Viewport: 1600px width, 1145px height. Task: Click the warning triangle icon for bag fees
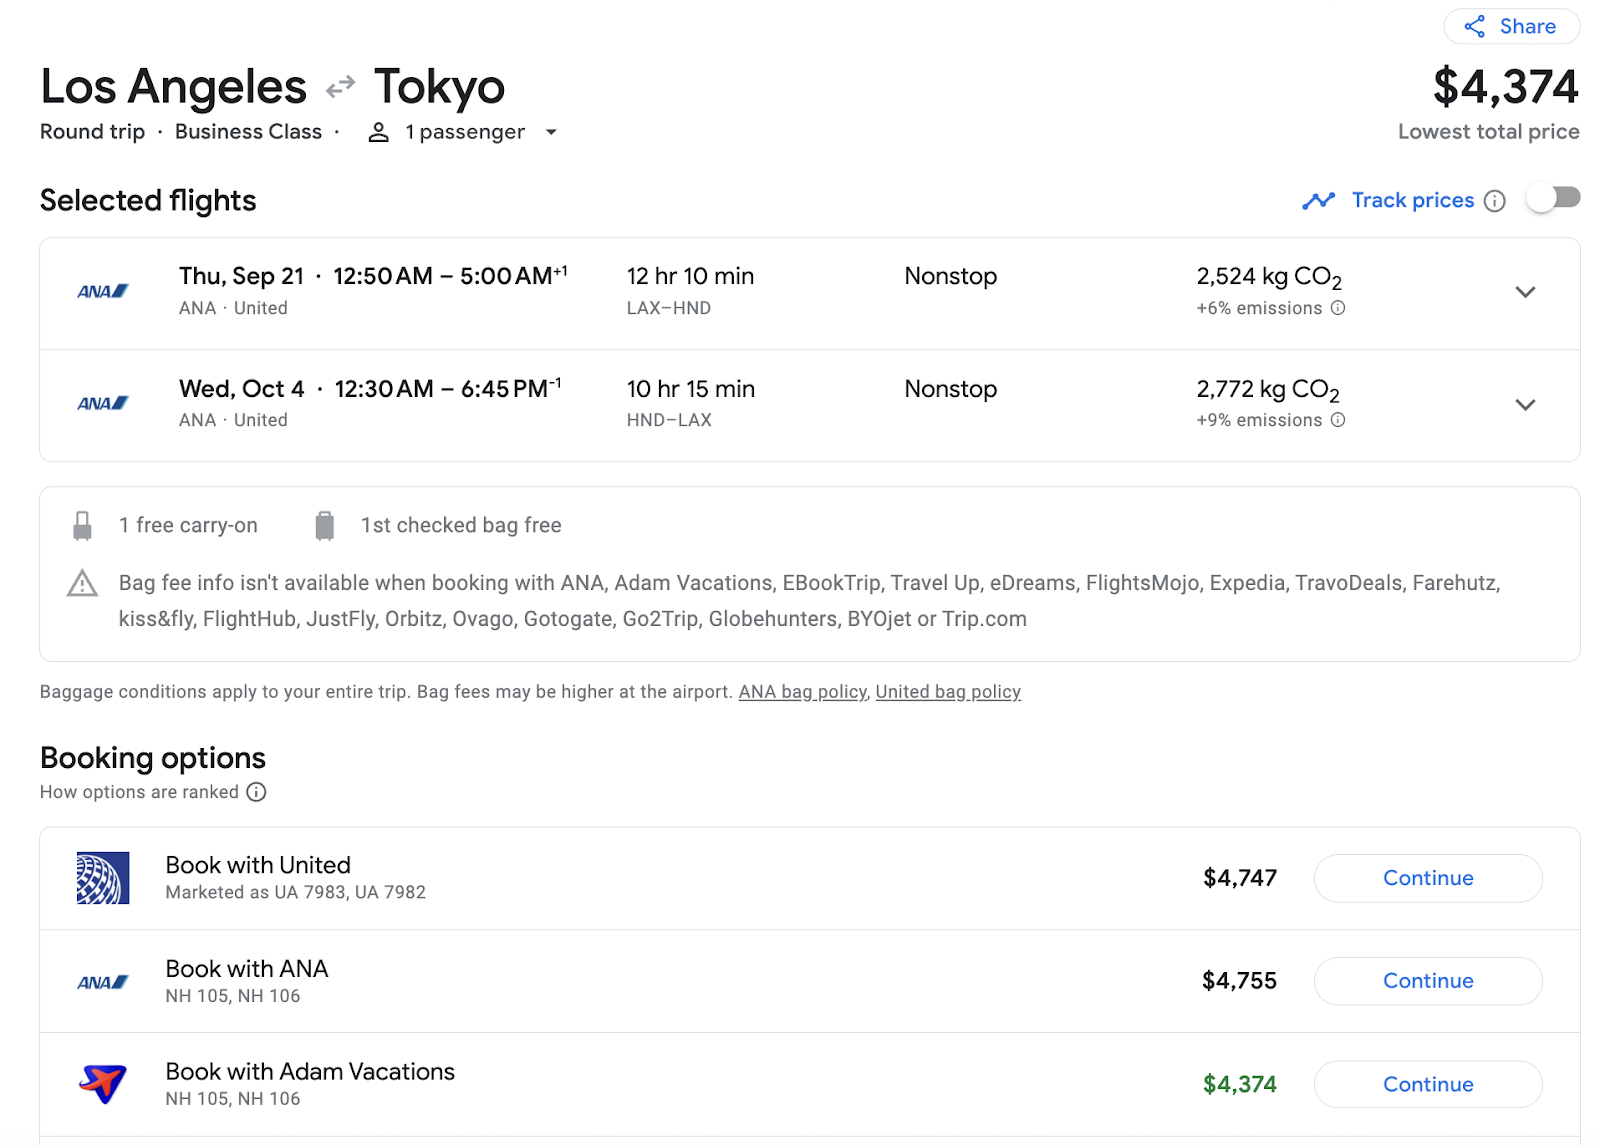click(x=82, y=583)
